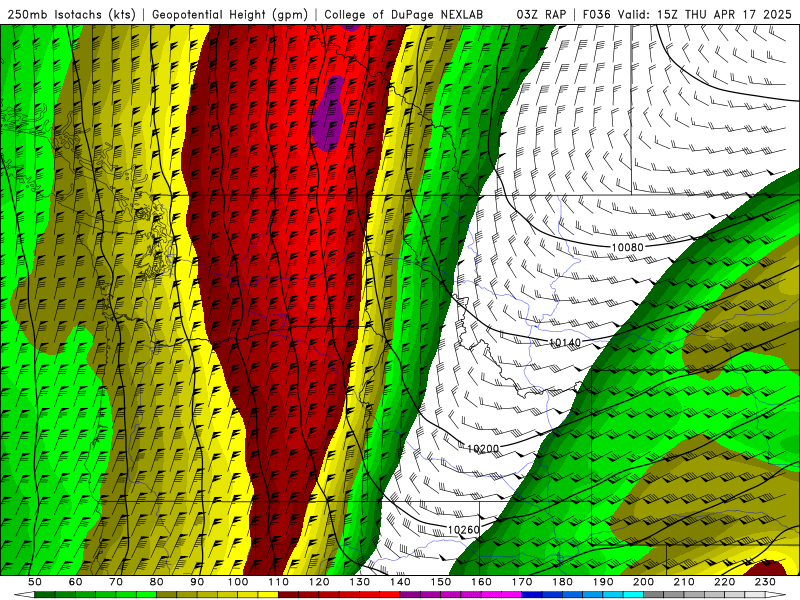Click the magenta colorbar segment ending at 170

511,595
